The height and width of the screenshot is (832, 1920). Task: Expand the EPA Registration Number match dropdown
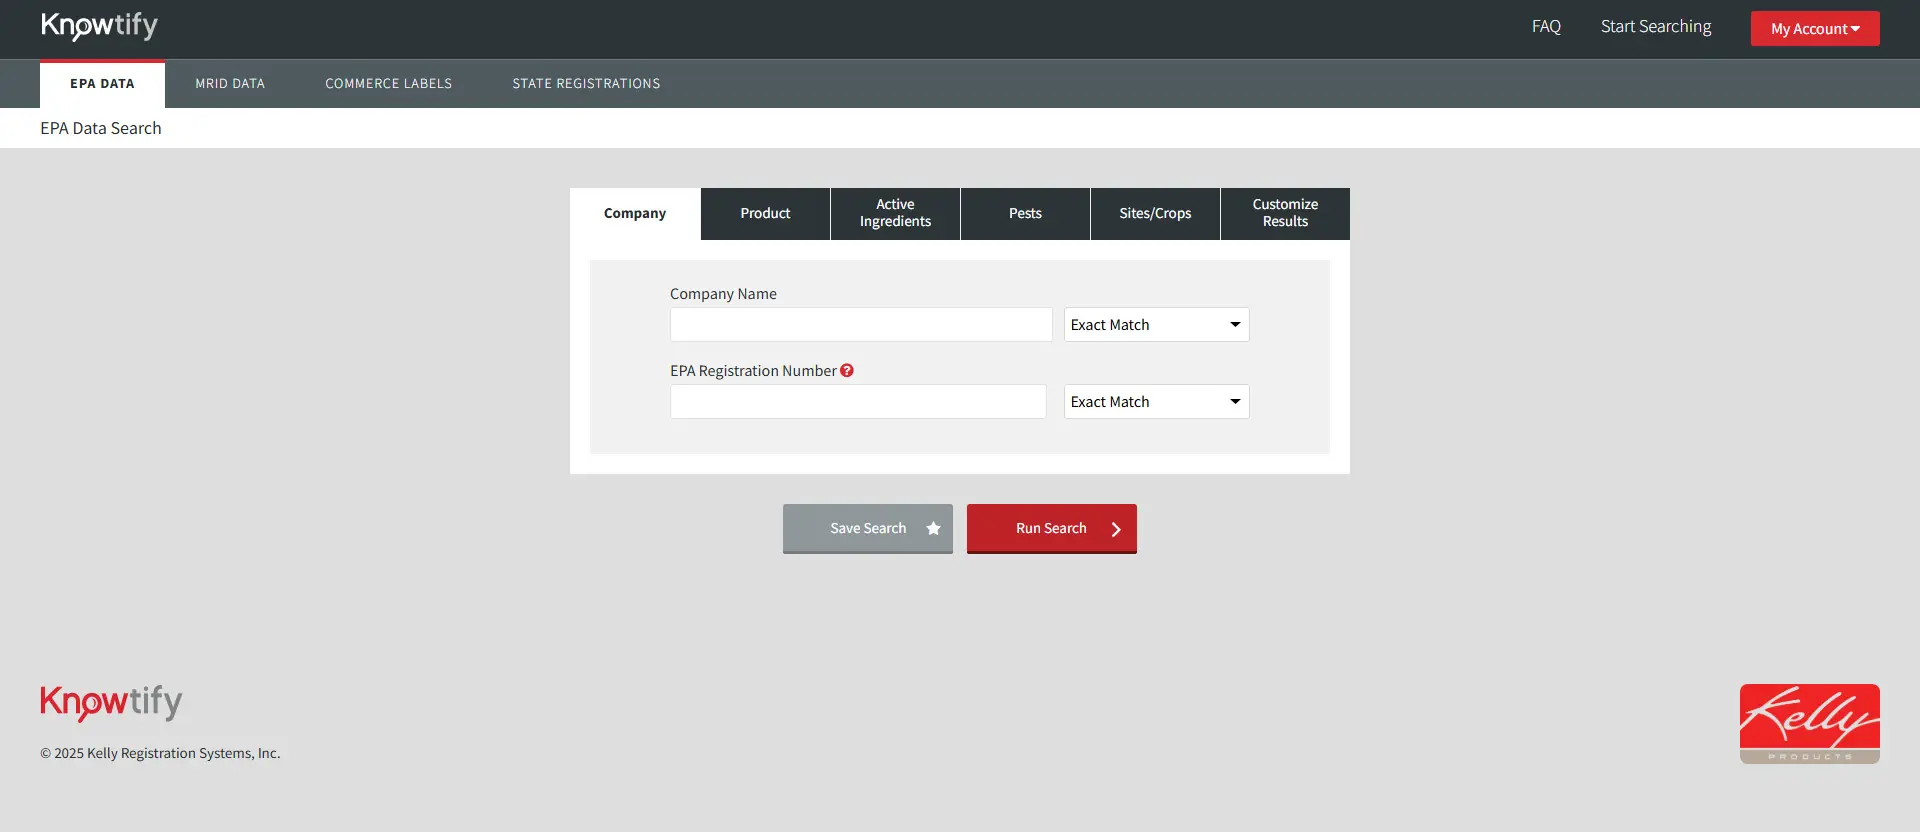point(1156,402)
